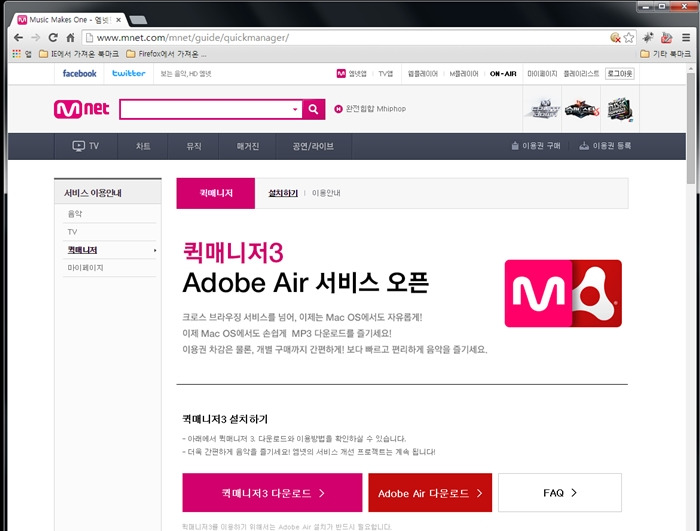Click the 엠넷앱 top link

click(351, 73)
